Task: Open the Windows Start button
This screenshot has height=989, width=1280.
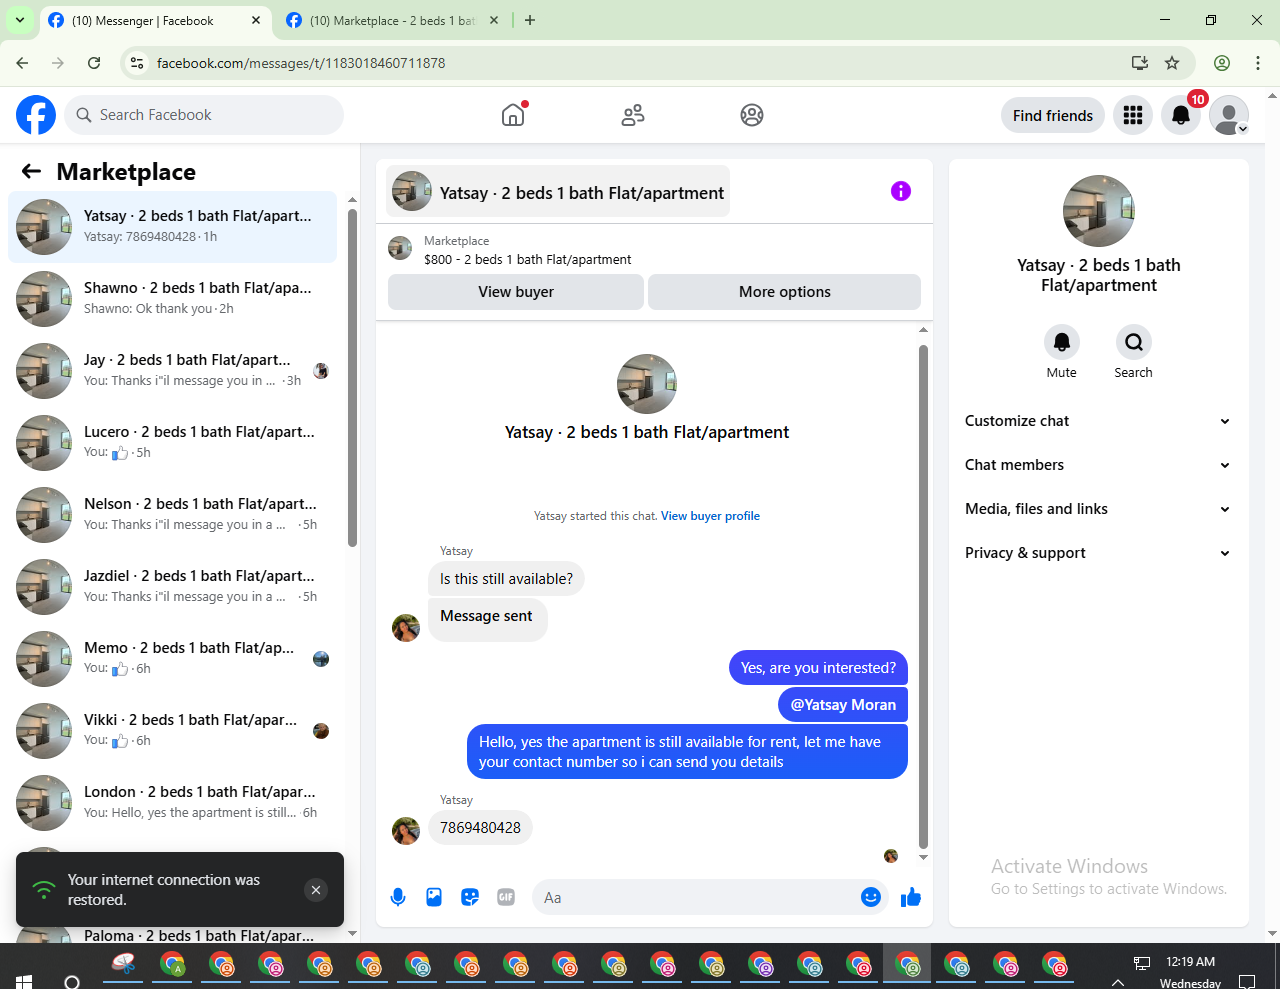Action: click(x=24, y=981)
